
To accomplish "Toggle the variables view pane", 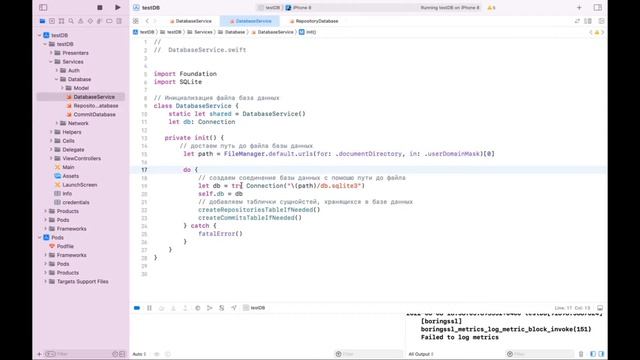I will [x=593, y=354].
